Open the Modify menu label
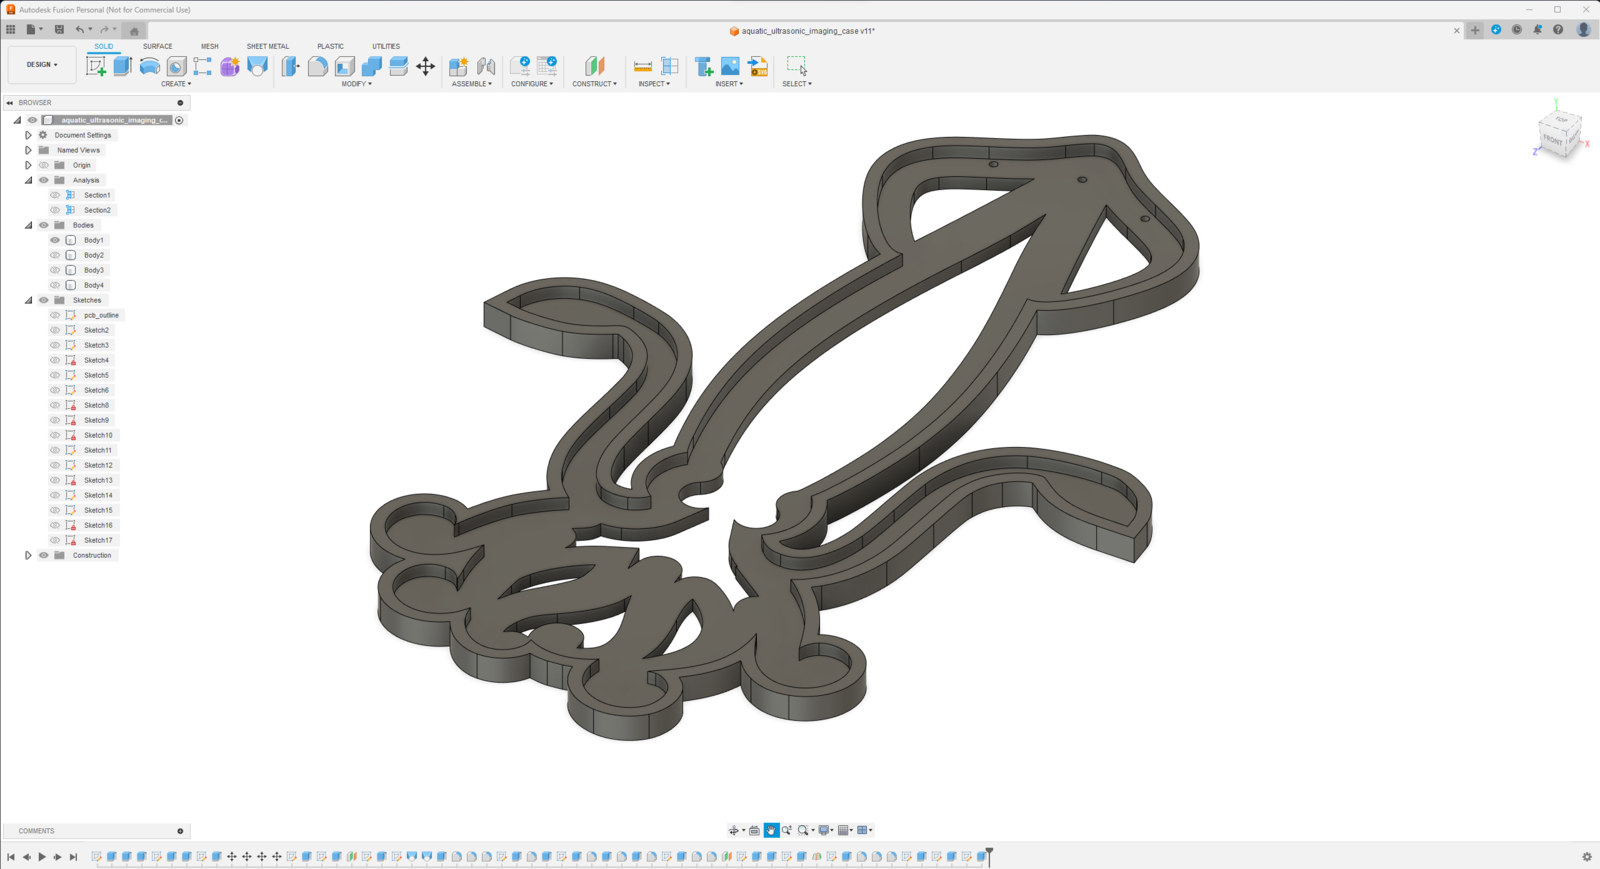 click(x=356, y=84)
